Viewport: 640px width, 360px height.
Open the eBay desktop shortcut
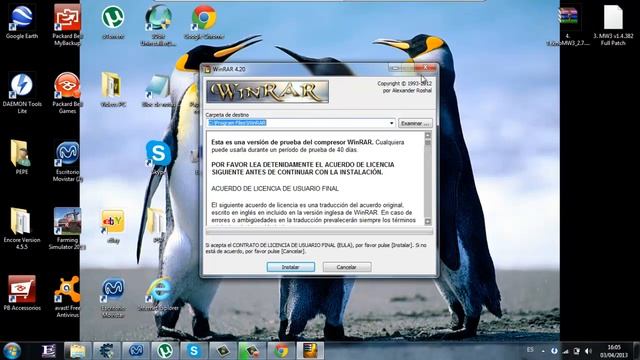[113, 227]
